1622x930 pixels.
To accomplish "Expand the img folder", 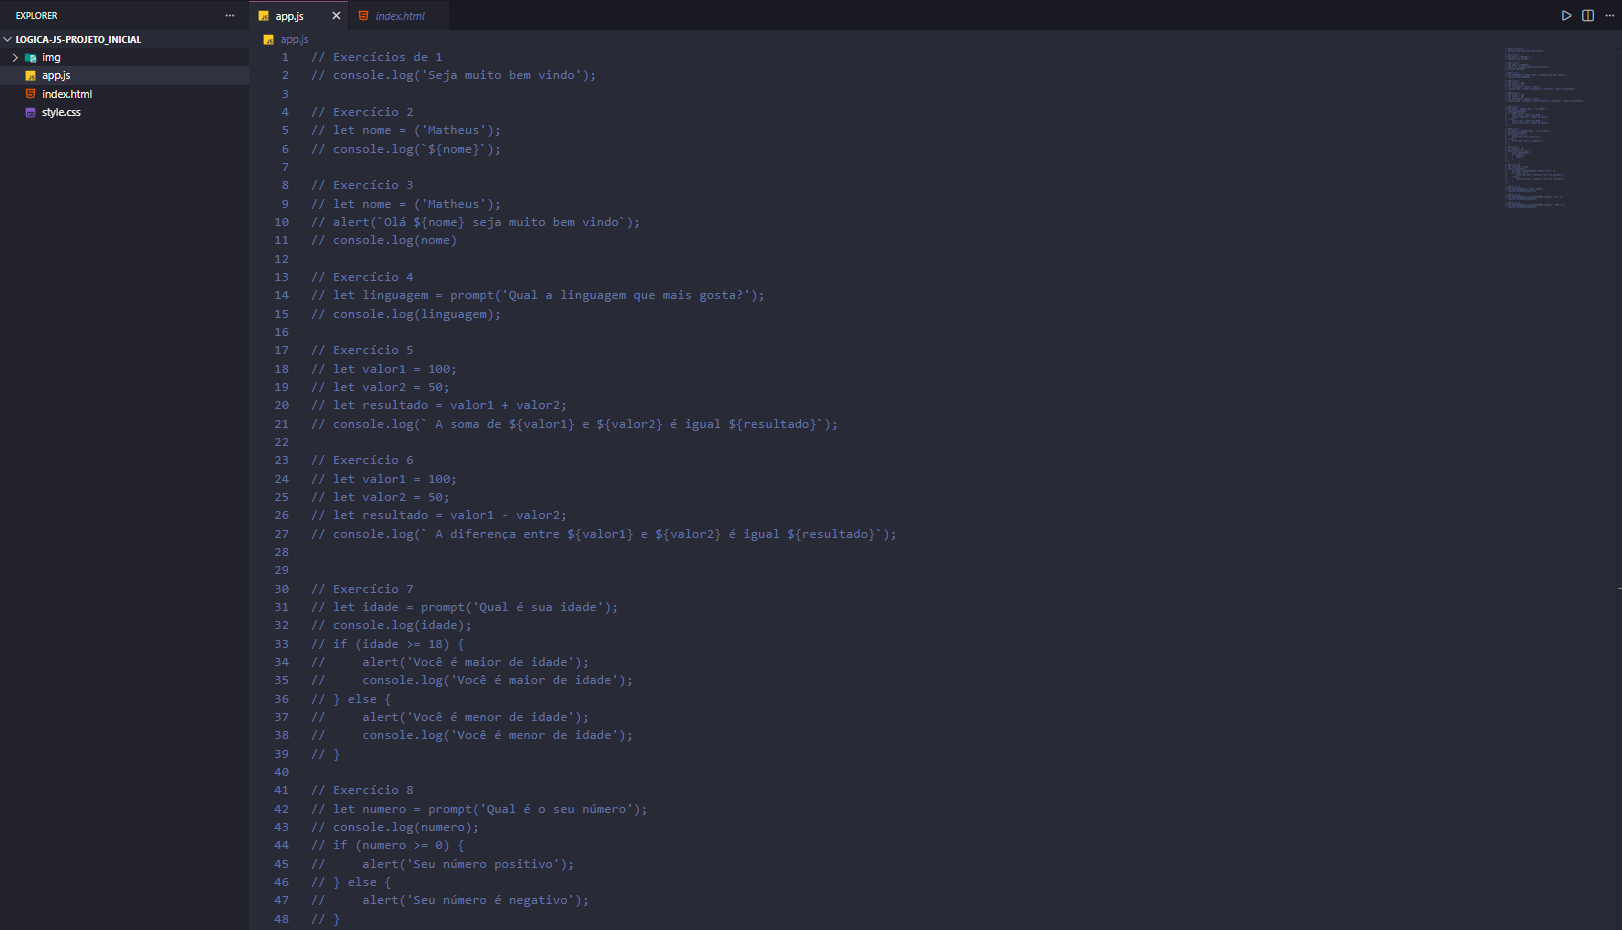I will click(x=15, y=57).
